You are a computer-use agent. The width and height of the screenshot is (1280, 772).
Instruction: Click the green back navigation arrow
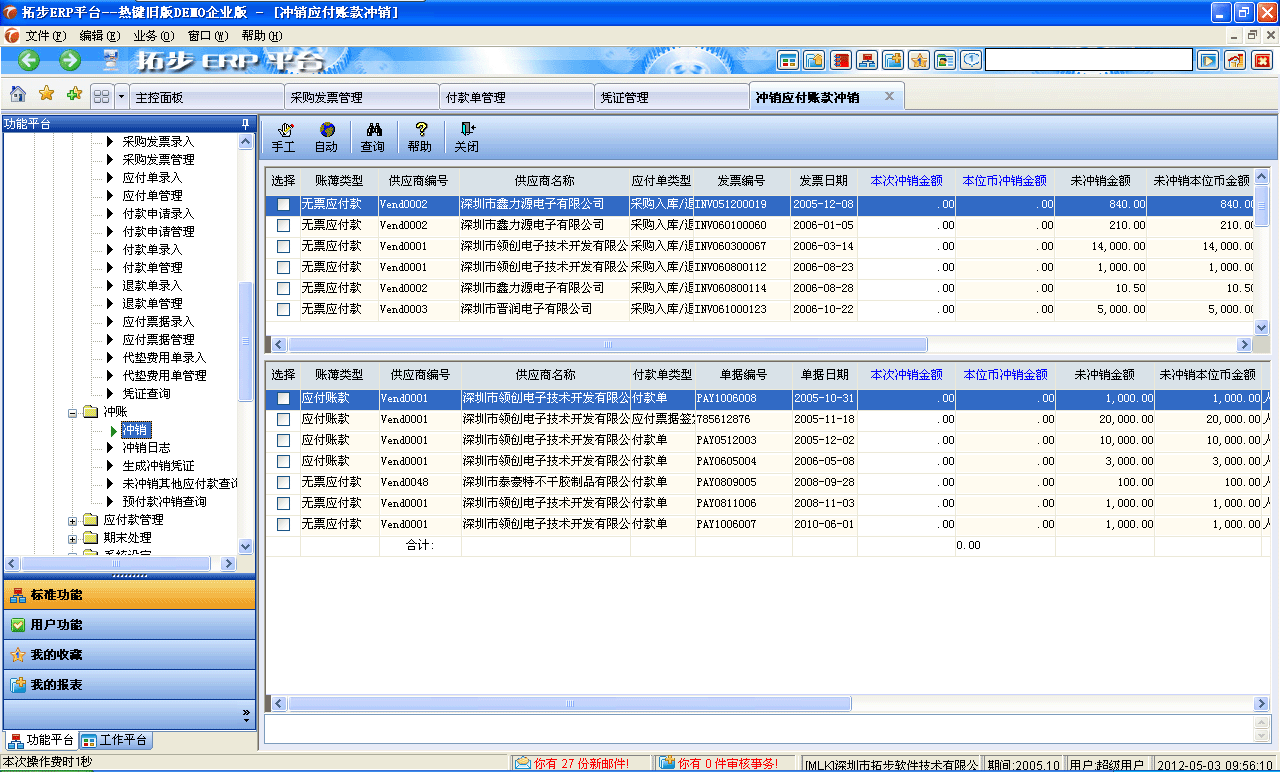(28, 60)
